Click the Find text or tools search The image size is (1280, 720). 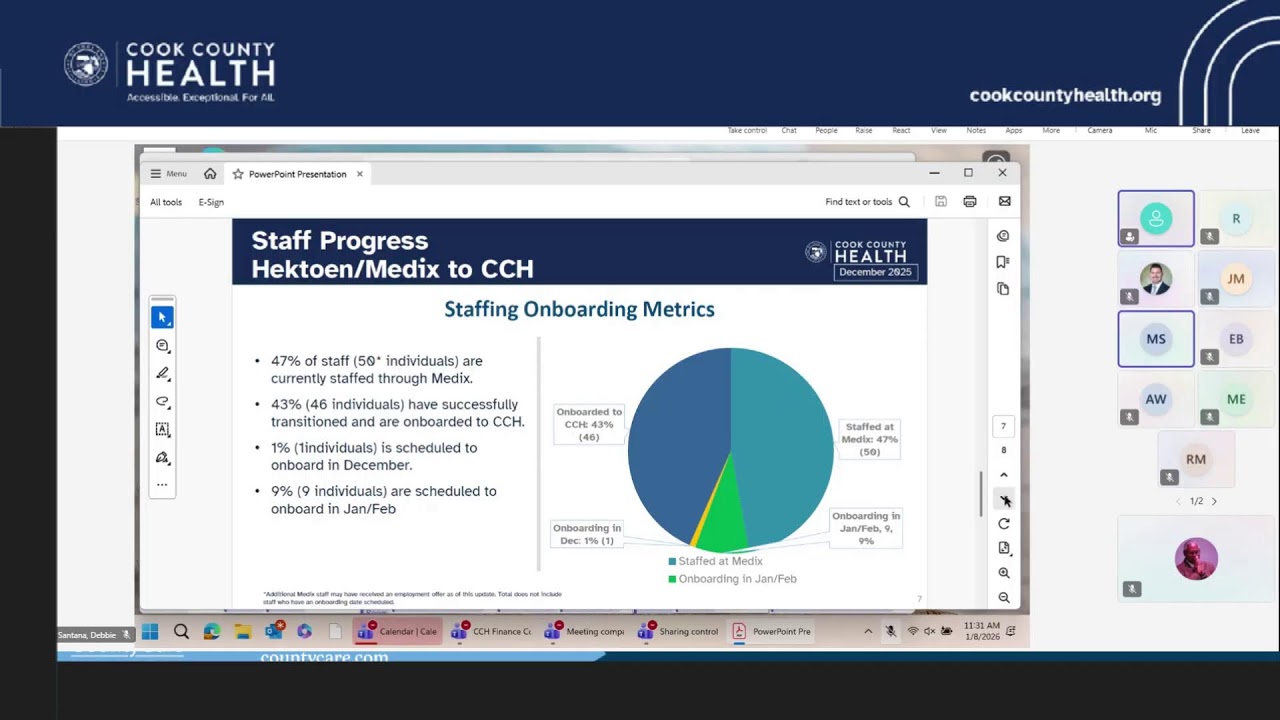pyautogui.click(x=867, y=202)
